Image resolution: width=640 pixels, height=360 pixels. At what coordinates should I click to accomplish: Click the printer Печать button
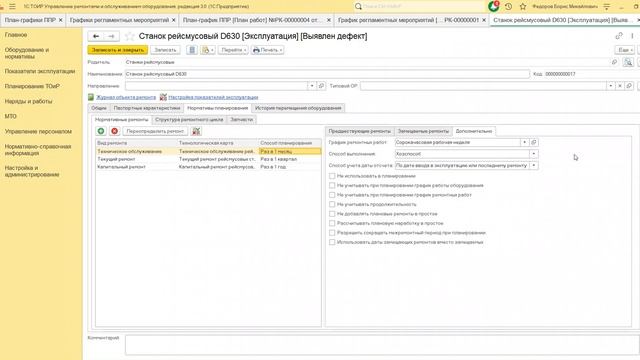click(x=267, y=50)
